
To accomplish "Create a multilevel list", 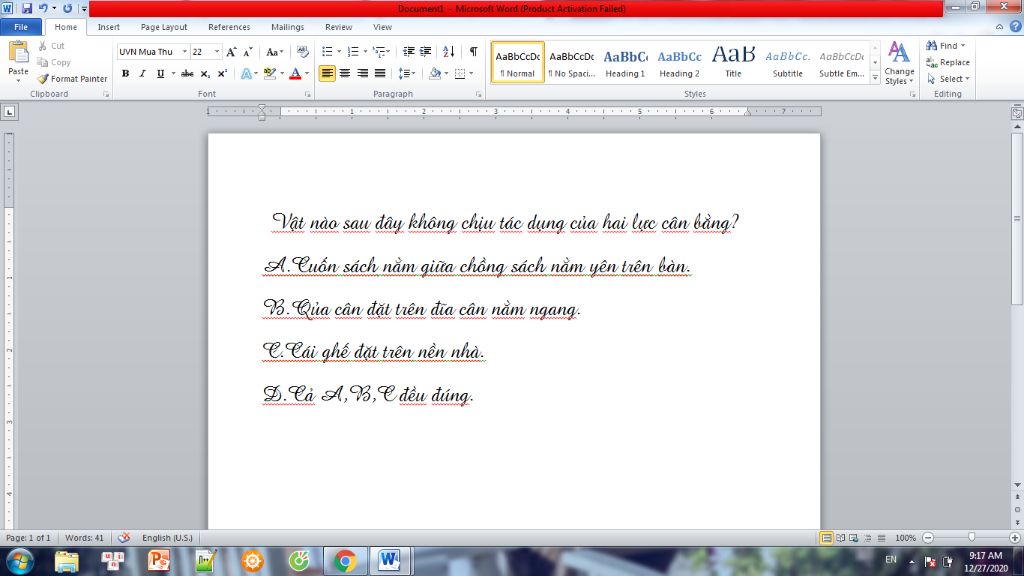I will coord(379,52).
